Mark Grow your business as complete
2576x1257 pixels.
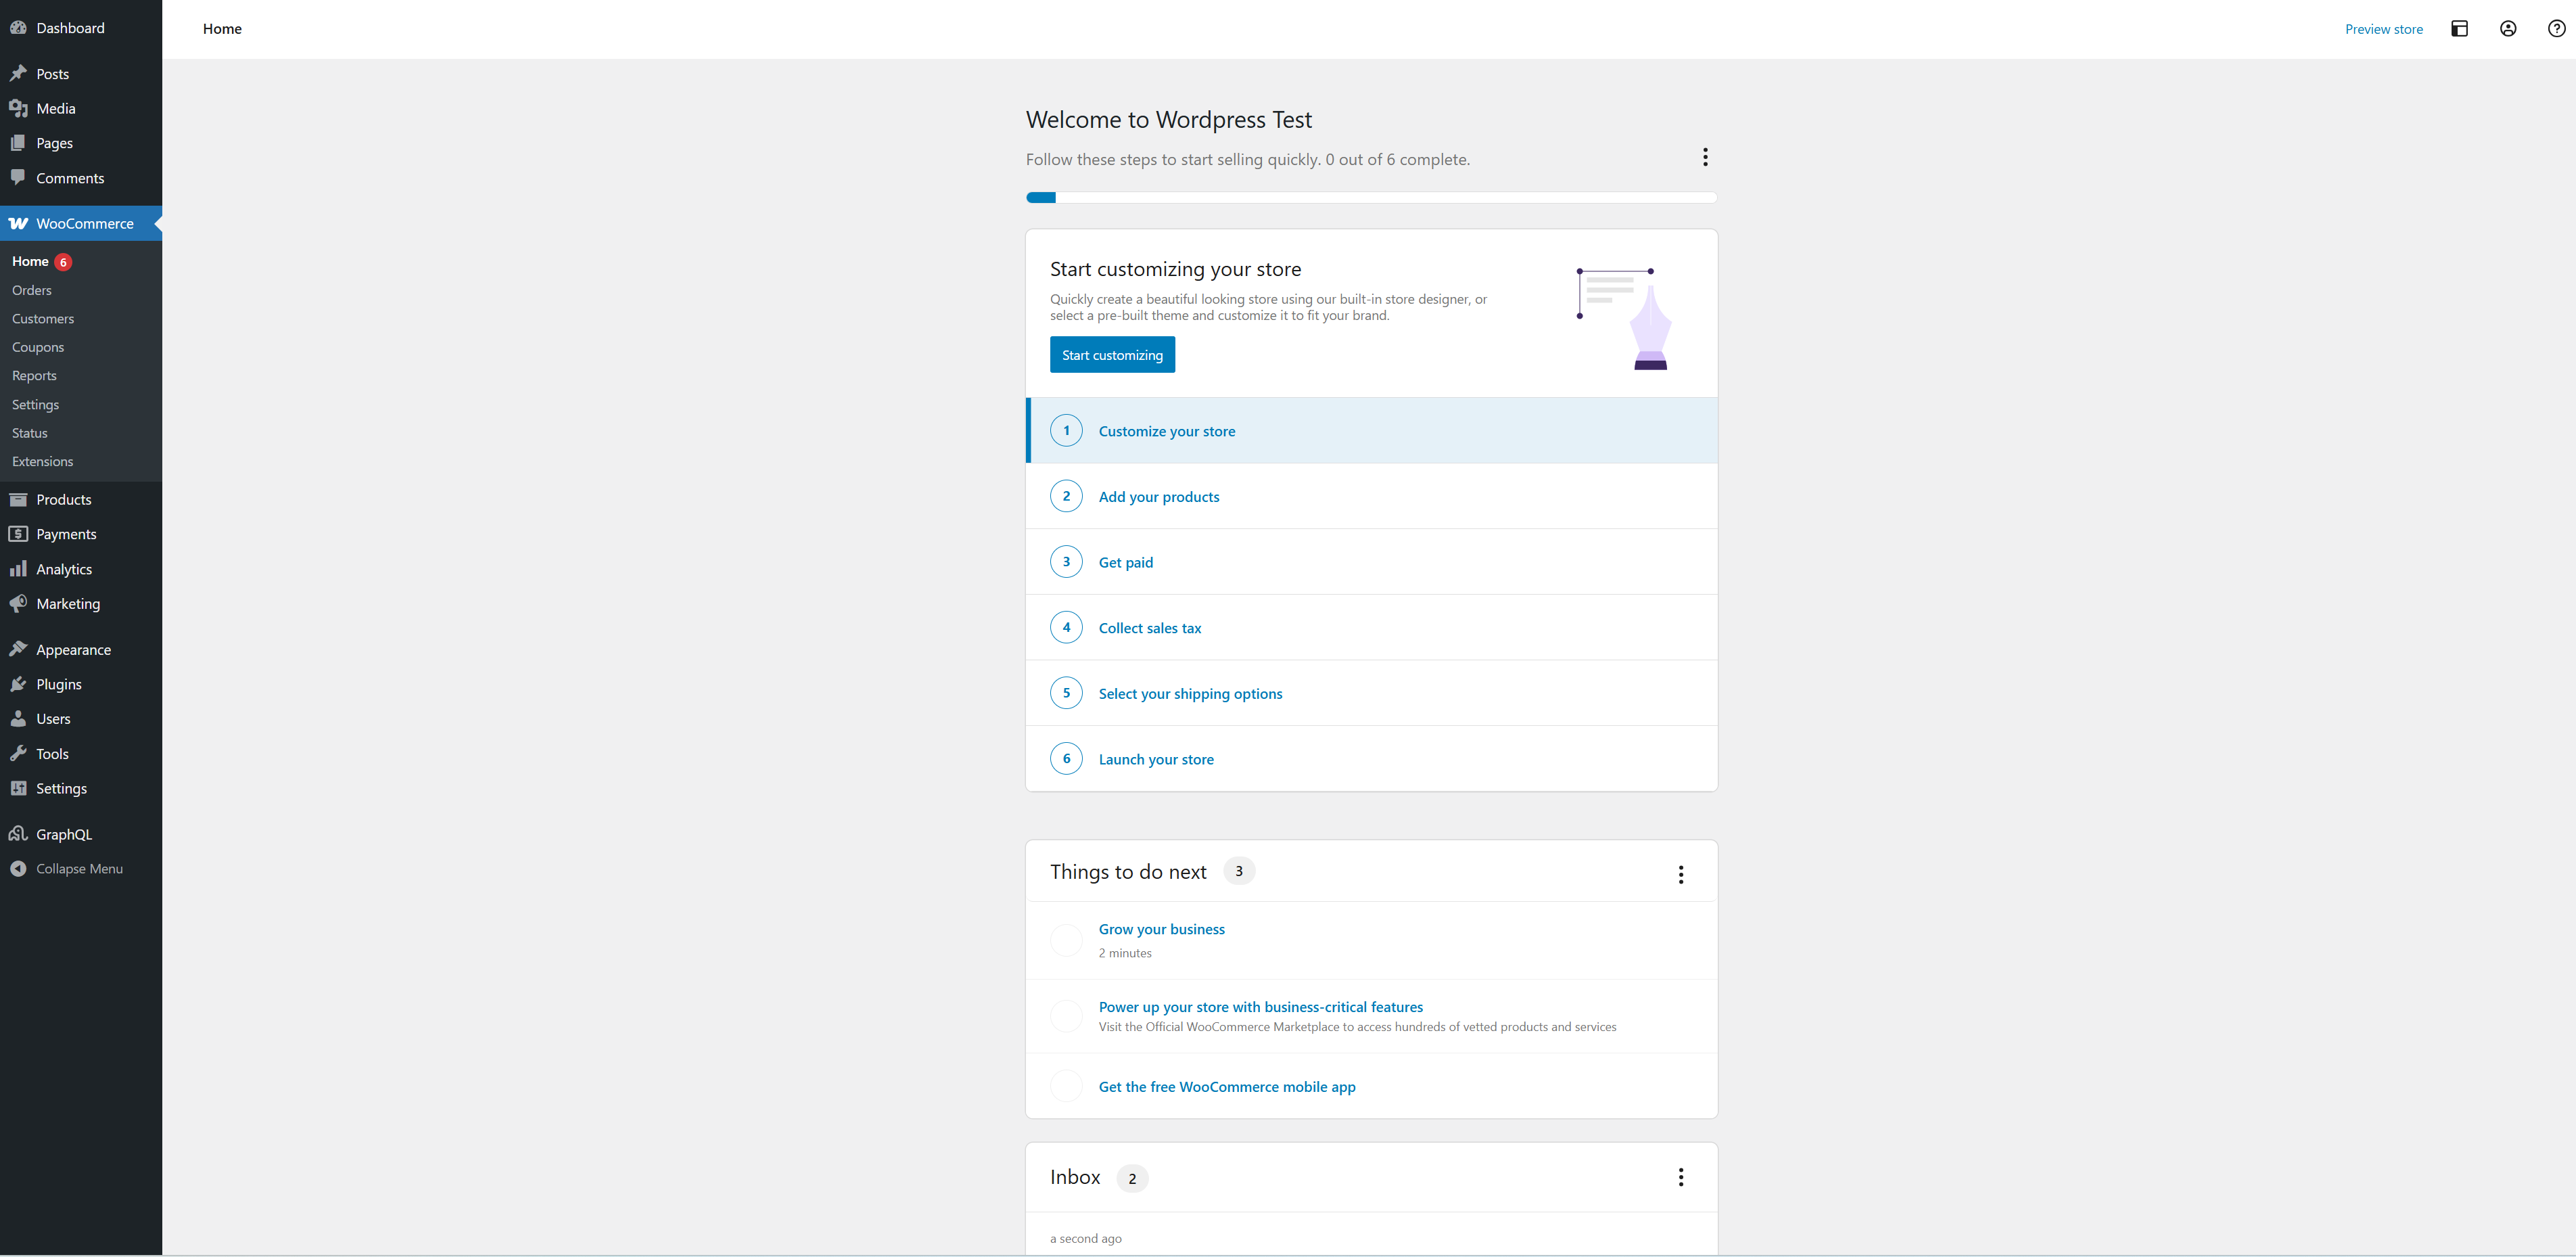[1066, 940]
